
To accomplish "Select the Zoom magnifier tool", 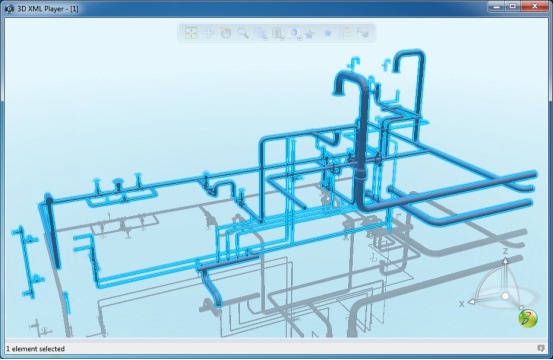I will [243, 33].
